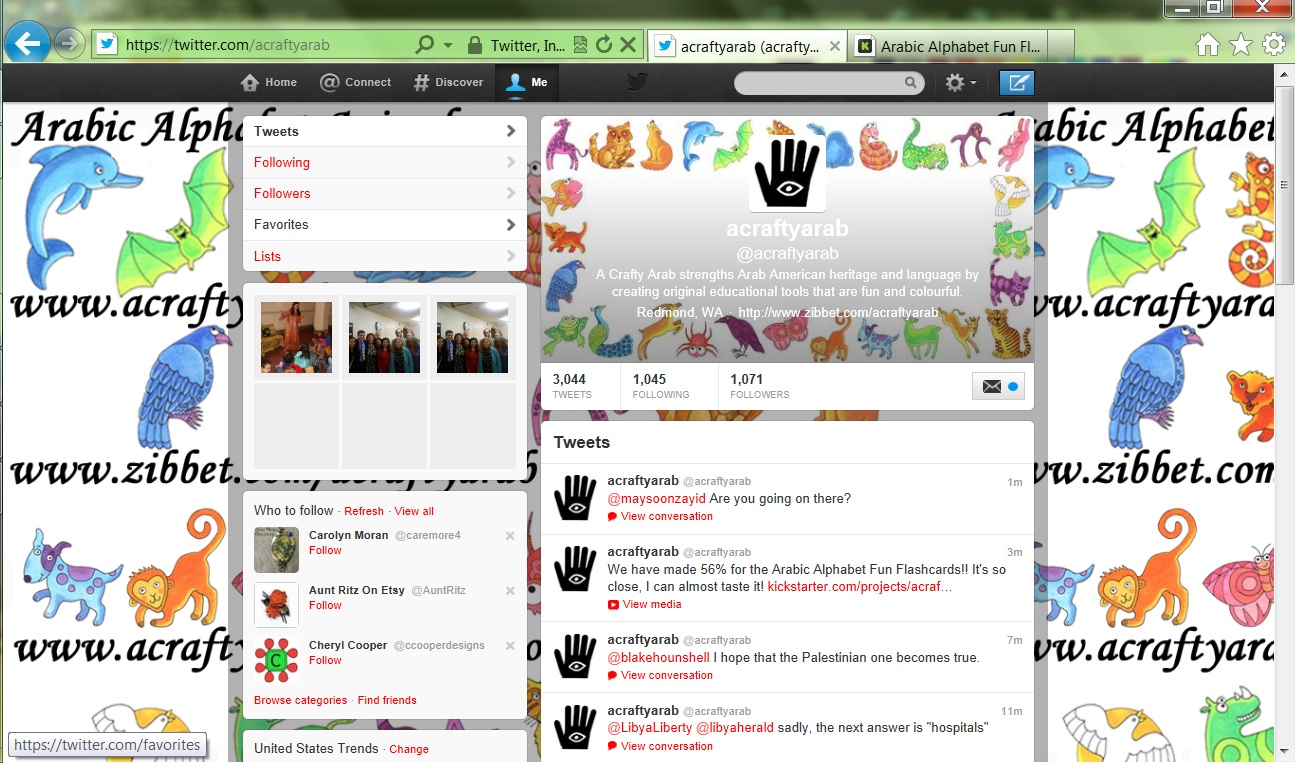The width and height of the screenshot is (1295, 763).
Task: Open third recent photo thumbnail
Action: (x=473, y=337)
